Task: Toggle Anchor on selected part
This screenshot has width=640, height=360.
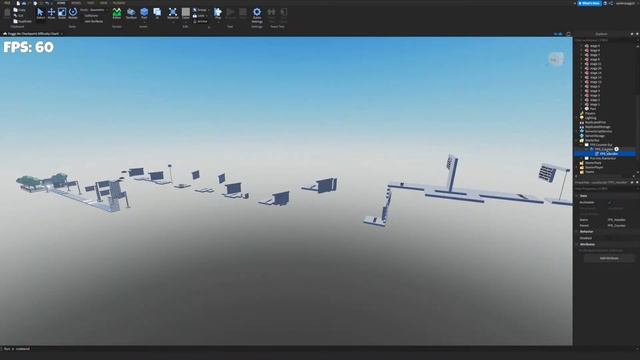Action: pos(200,21)
